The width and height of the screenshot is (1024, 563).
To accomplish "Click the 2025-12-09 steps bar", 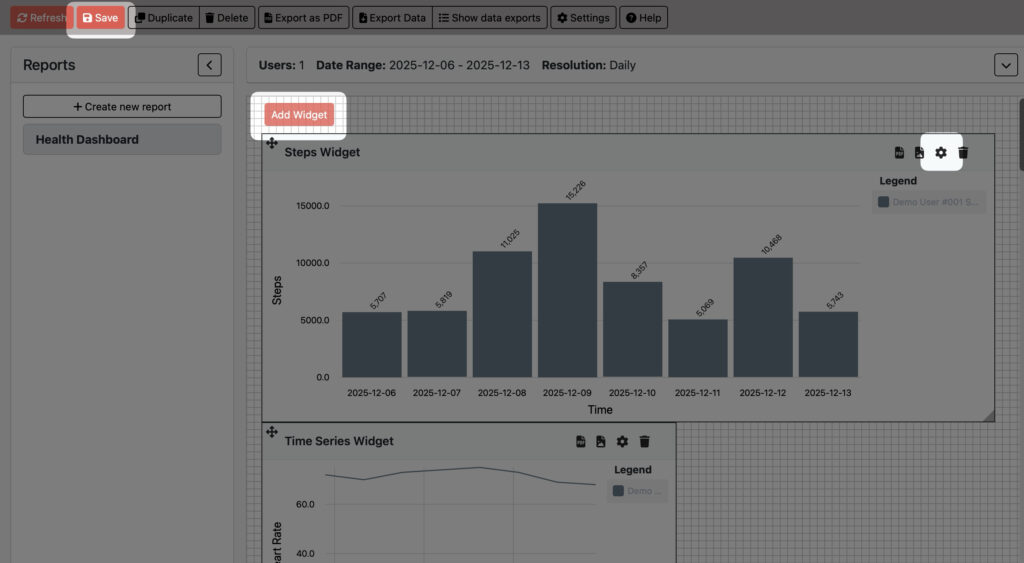I will (567, 290).
